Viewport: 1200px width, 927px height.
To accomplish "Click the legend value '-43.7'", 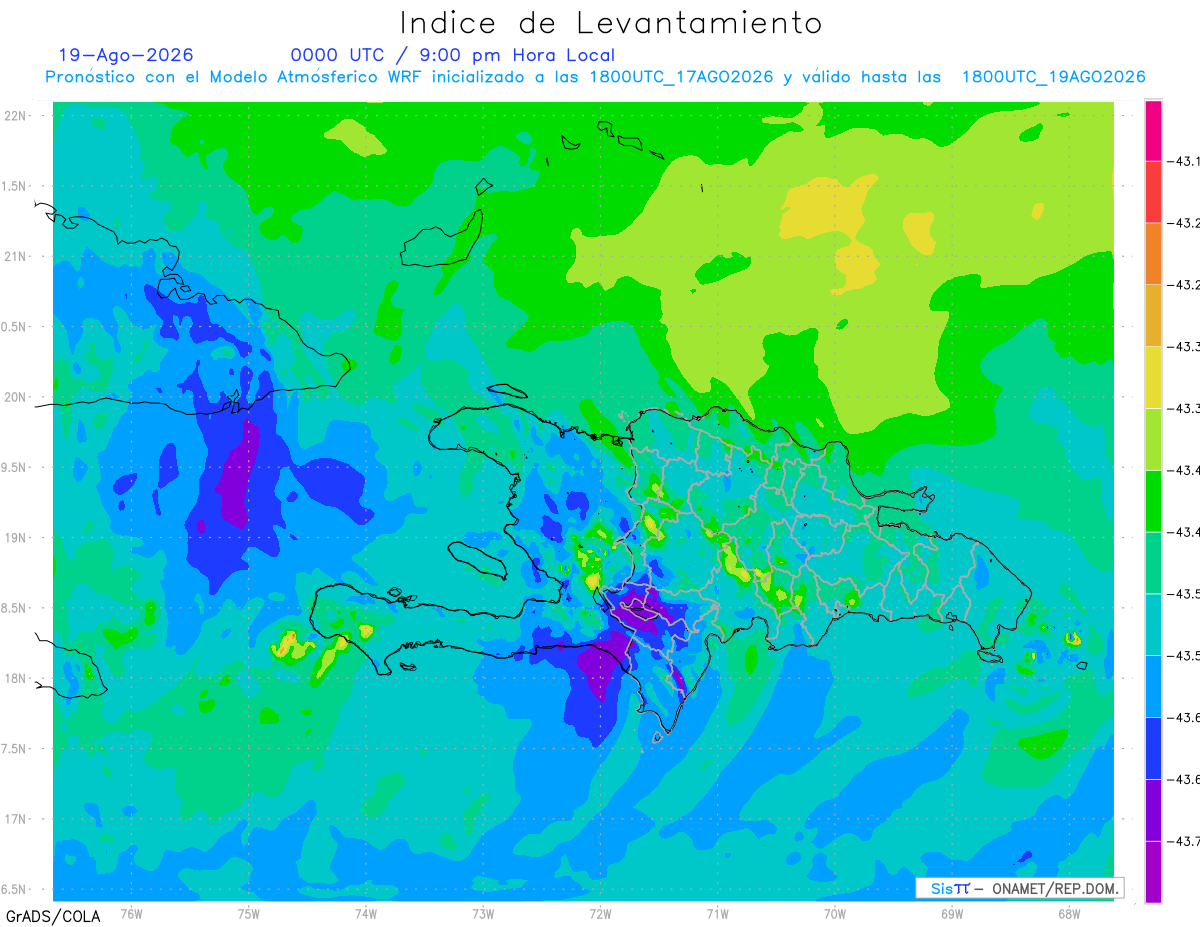I will 1183,842.
